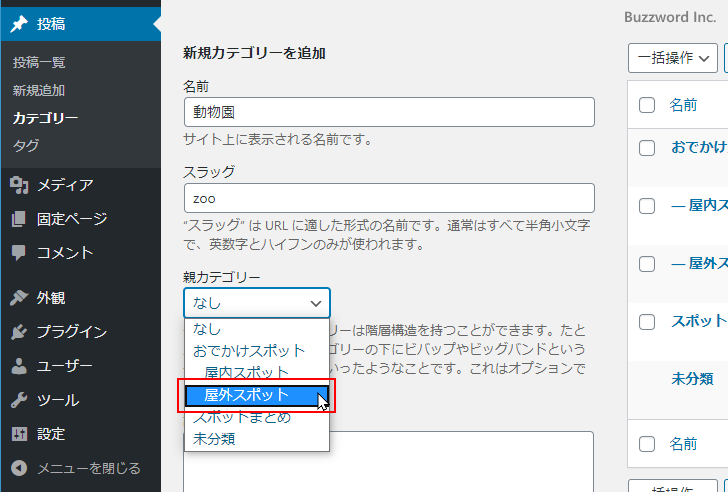Click the ツール wrench icon
728x492 pixels.
pyautogui.click(x=19, y=400)
